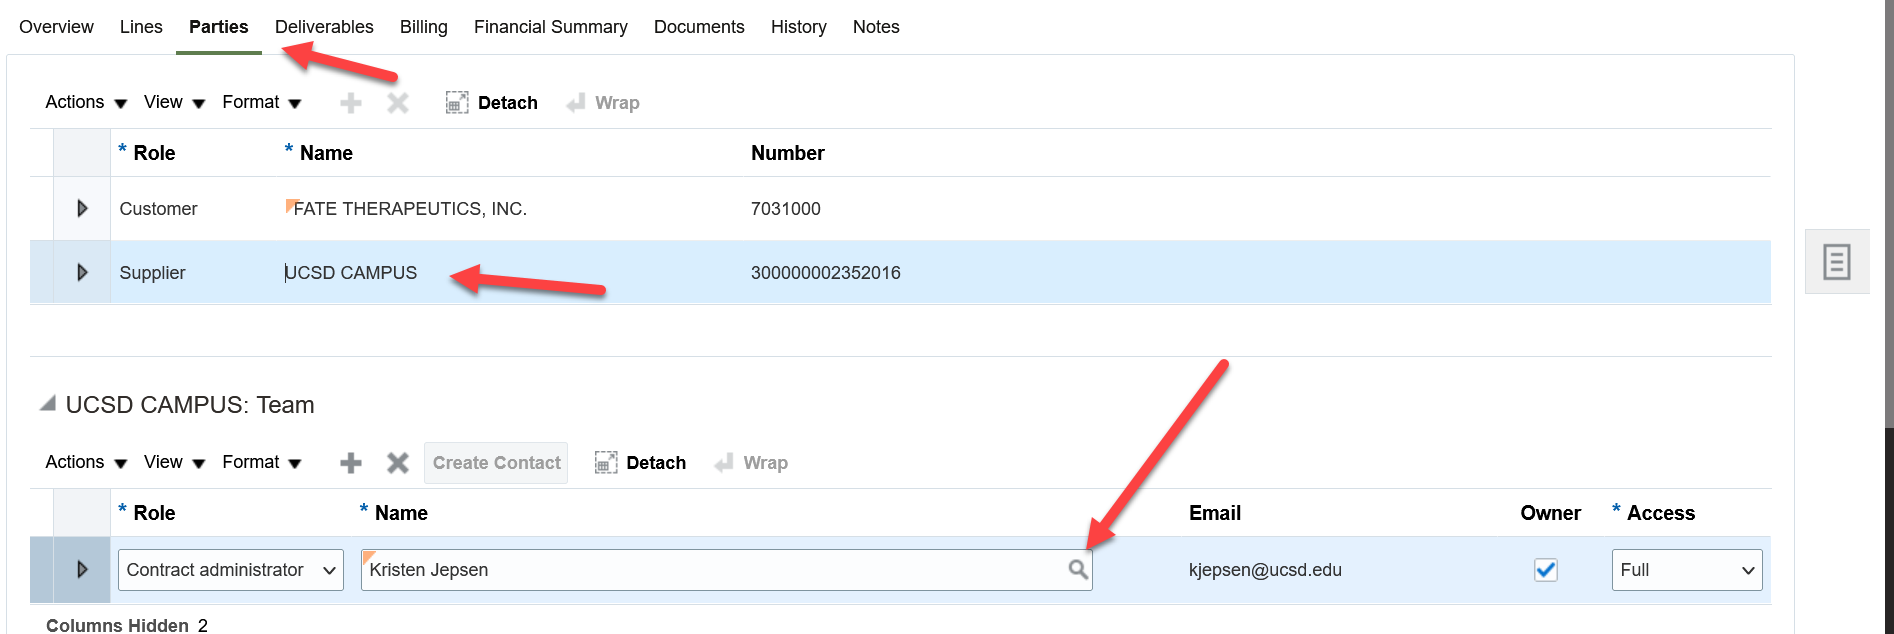The image size is (1894, 634).
Task: Open Actions menu in parties table
Action: tap(86, 102)
